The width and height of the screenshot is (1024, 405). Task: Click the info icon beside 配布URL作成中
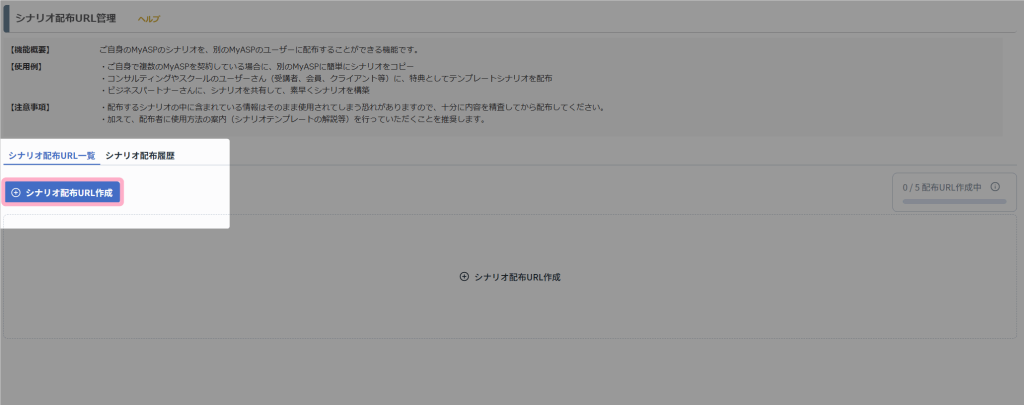click(995, 186)
